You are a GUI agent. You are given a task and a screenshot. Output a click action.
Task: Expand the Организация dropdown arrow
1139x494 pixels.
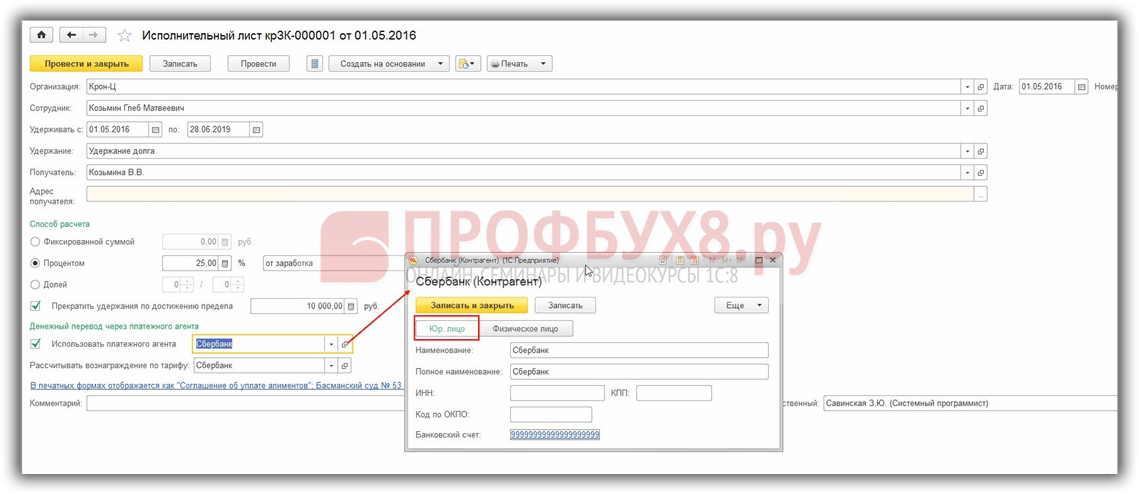pos(968,86)
